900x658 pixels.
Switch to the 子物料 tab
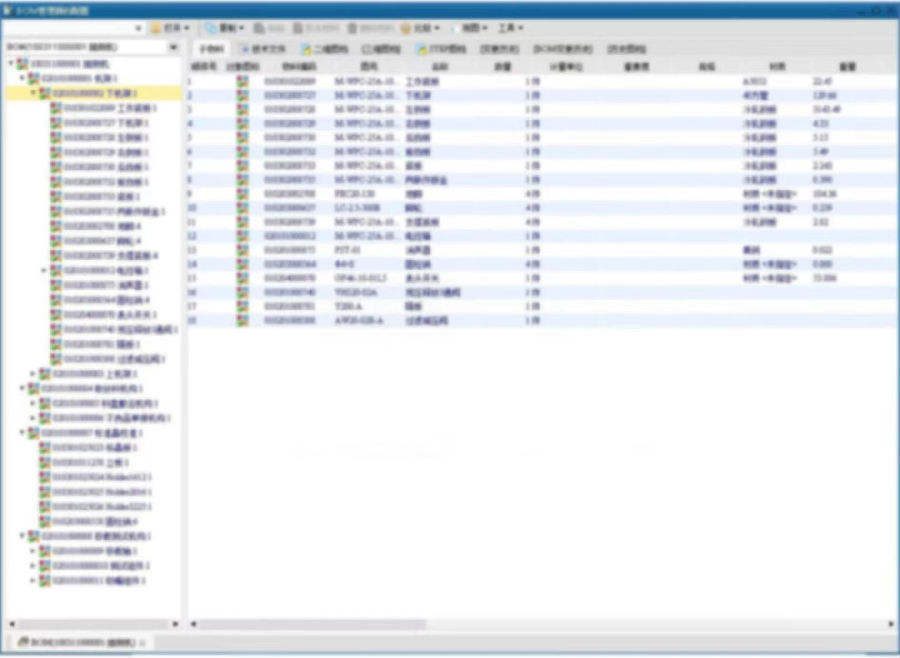tap(211, 49)
